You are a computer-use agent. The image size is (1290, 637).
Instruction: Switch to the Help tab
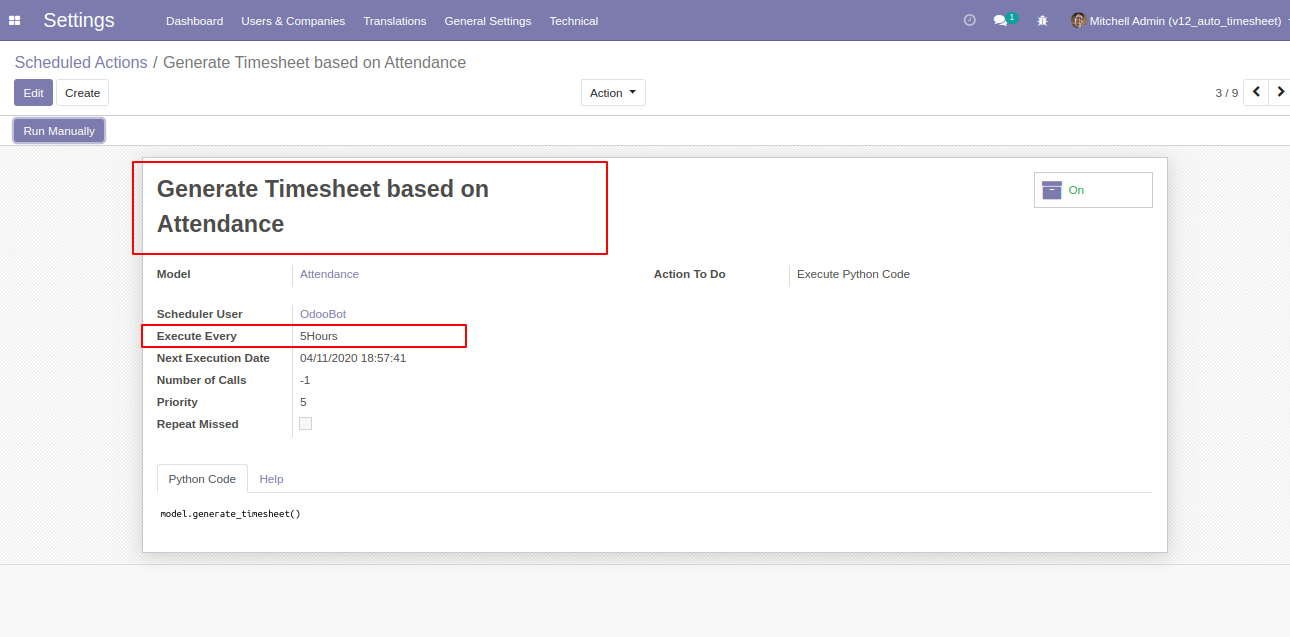click(271, 479)
